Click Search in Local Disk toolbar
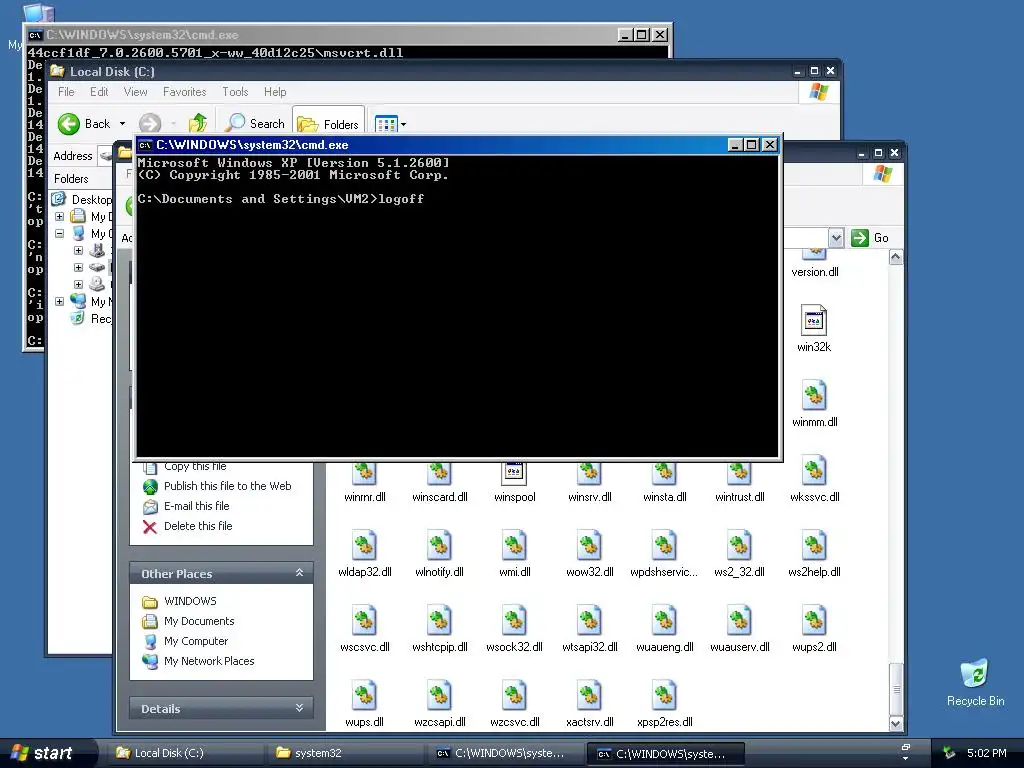The width and height of the screenshot is (1024, 768). pos(255,123)
